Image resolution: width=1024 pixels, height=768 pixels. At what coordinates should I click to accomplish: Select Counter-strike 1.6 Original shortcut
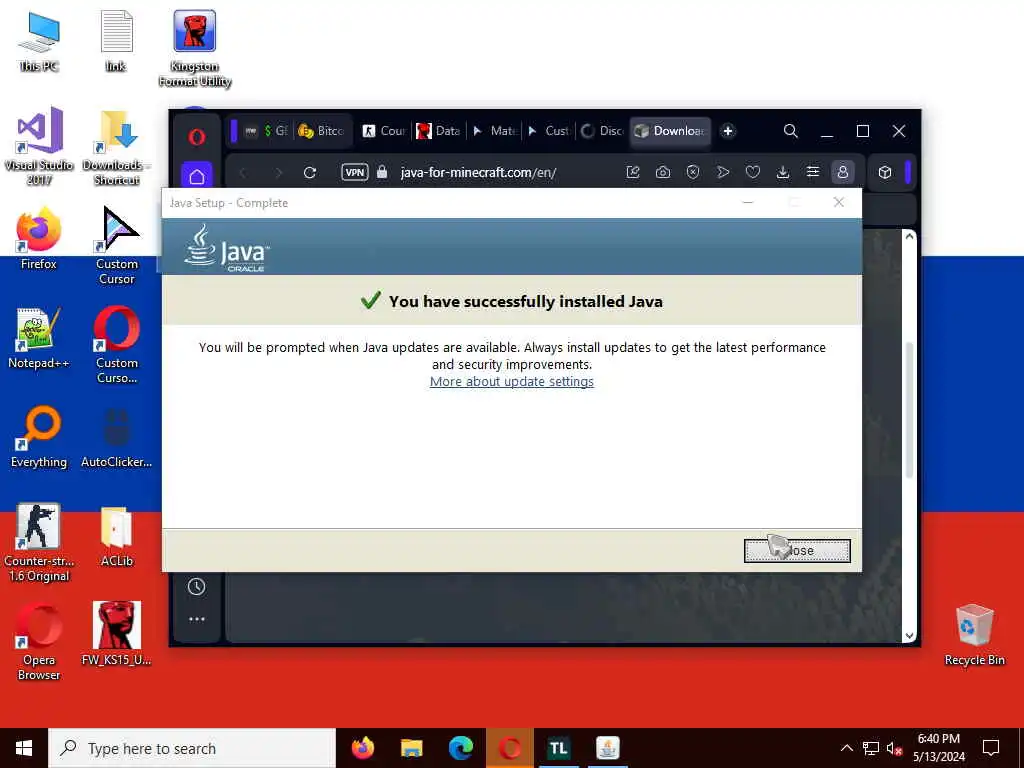click(39, 542)
